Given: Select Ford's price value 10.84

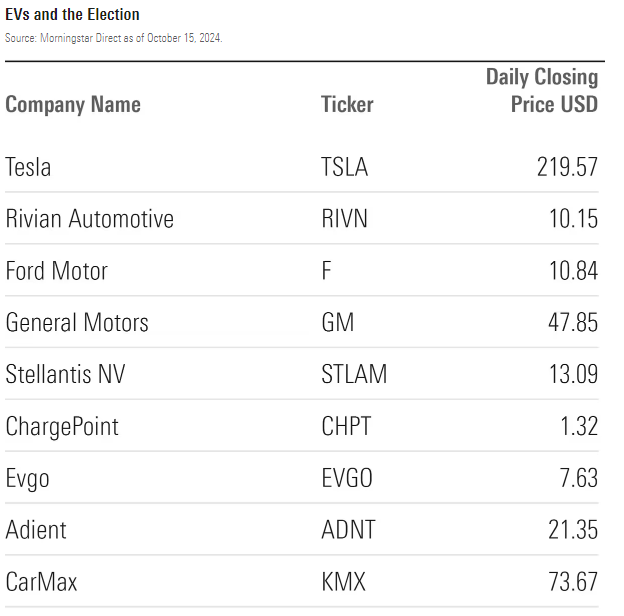Looking at the screenshot, I should click(x=573, y=271).
